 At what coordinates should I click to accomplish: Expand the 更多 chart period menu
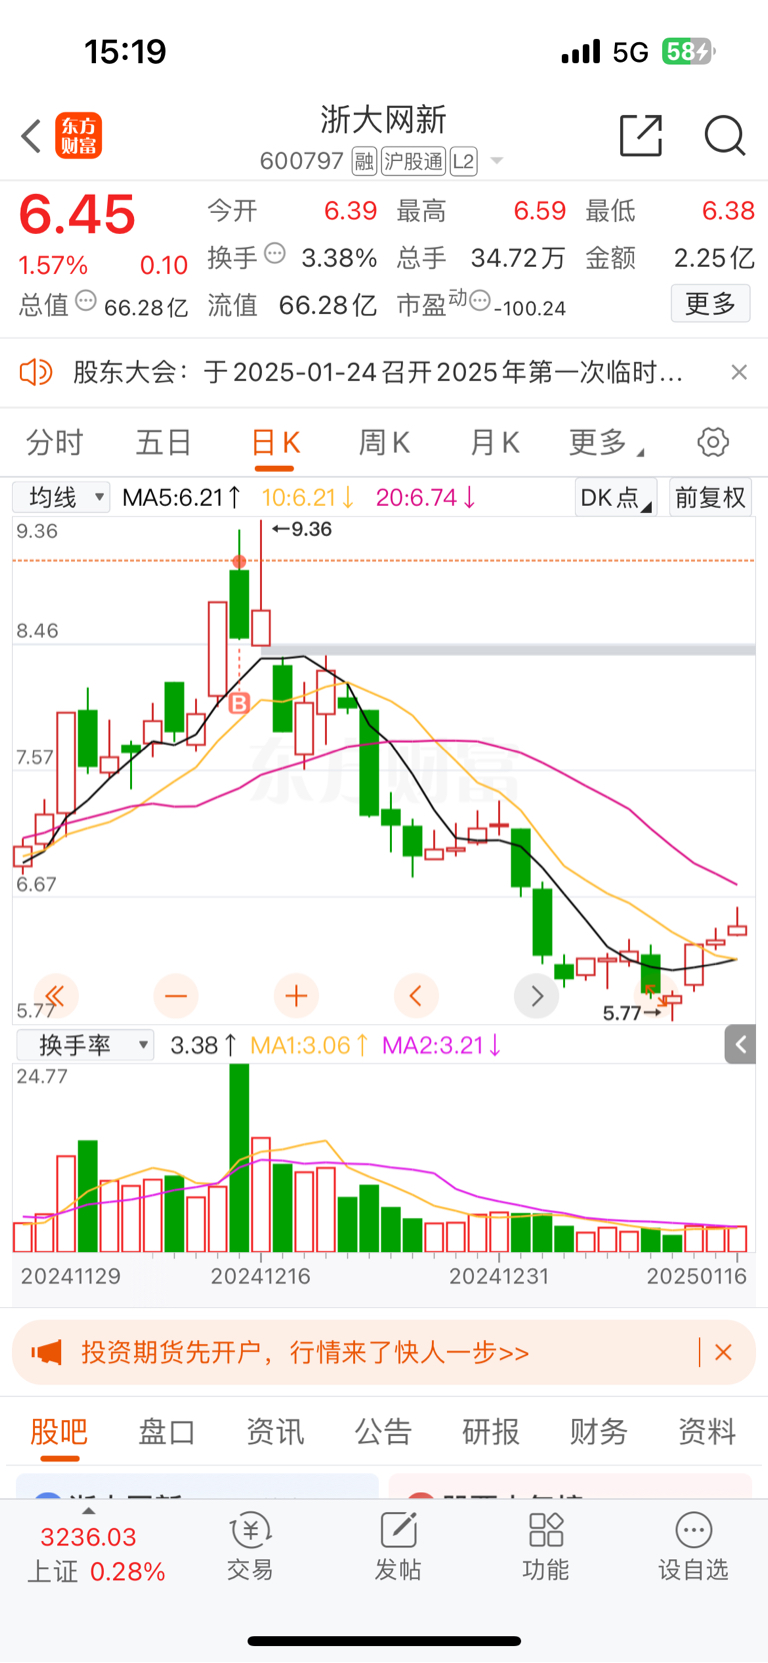pyautogui.click(x=606, y=442)
